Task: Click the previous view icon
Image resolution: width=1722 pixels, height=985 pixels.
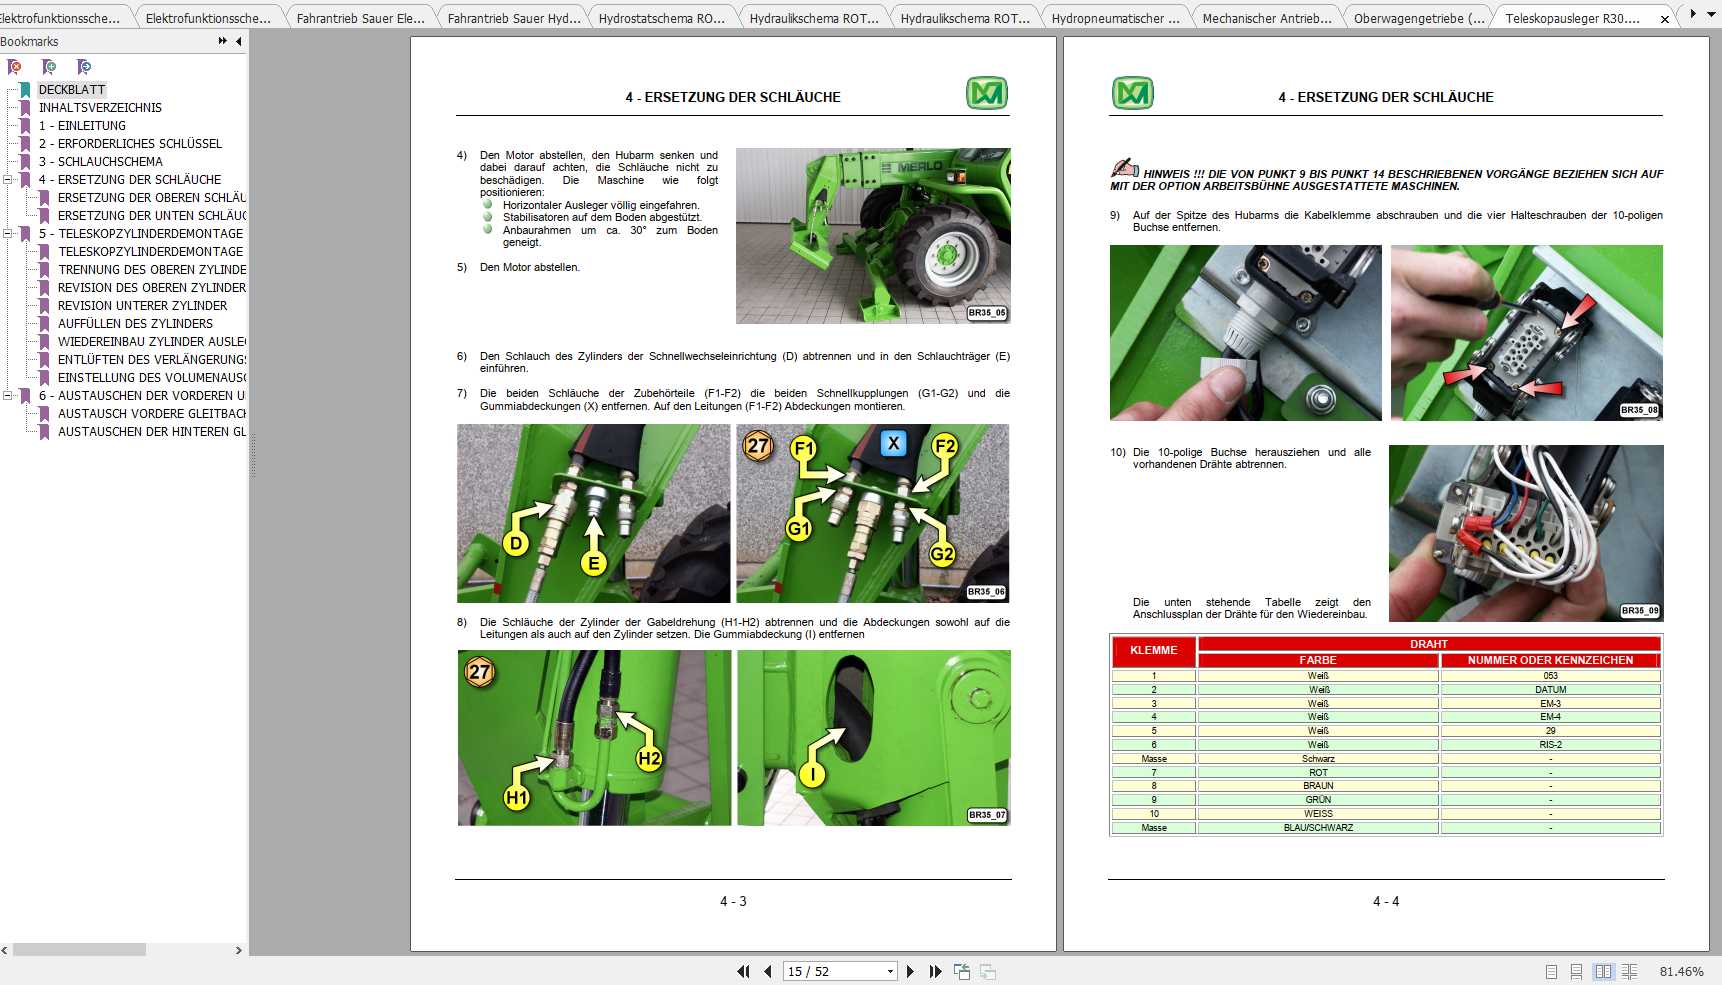Action: point(962,971)
